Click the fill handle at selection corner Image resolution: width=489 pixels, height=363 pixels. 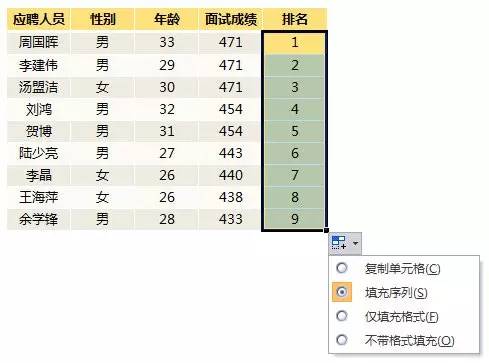tap(326, 230)
